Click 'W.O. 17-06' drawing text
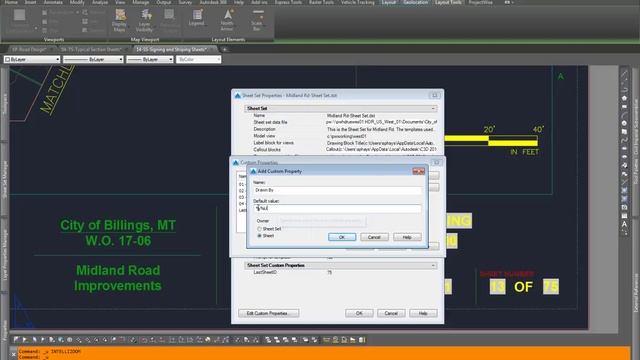Viewport: 640px width, 360px height. 118,241
